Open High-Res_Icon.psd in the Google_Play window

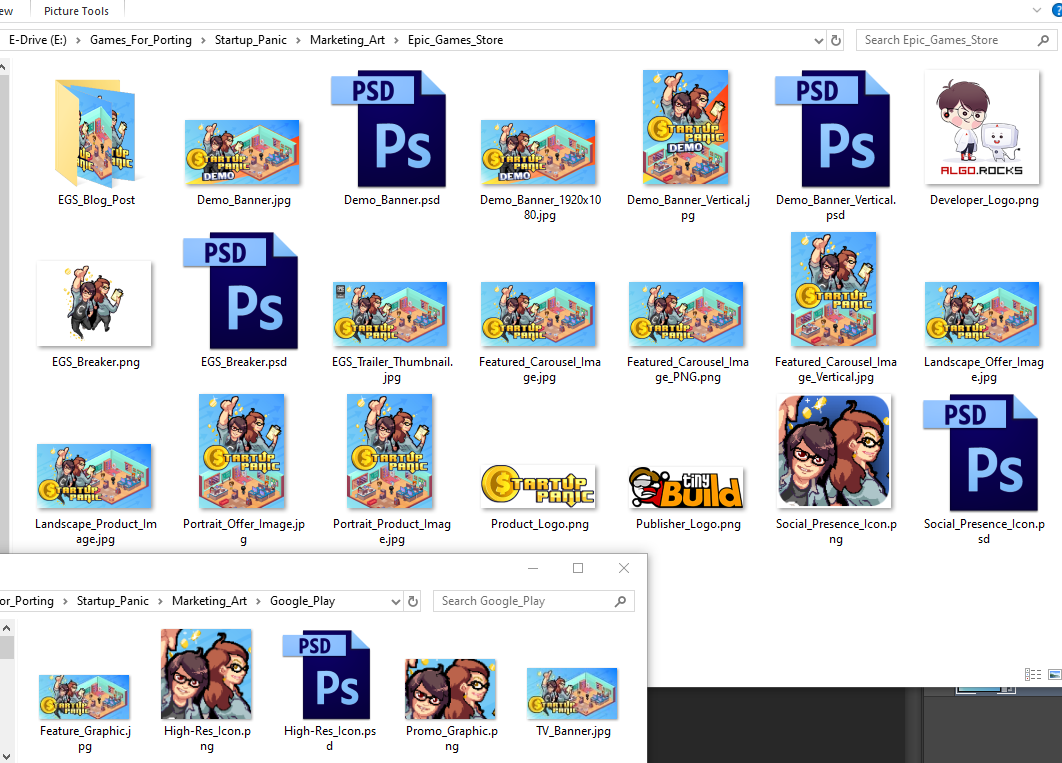(x=329, y=673)
